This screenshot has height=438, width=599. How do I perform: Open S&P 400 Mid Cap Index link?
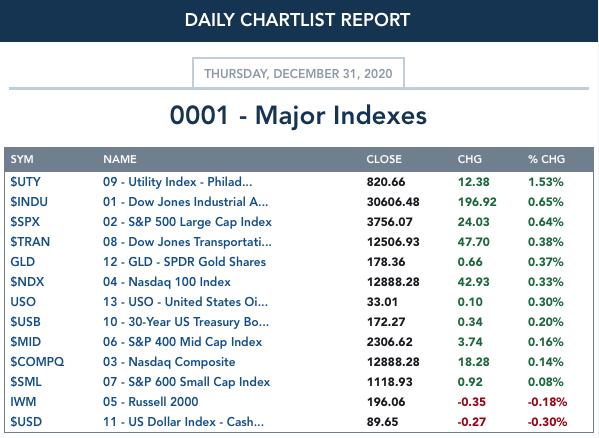(183, 342)
